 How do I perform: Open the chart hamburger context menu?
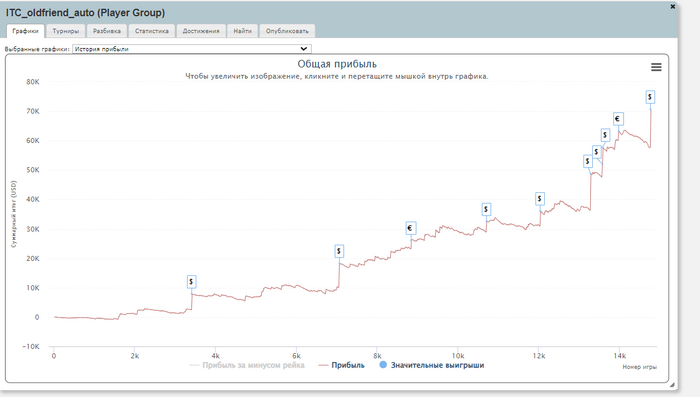pos(656,67)
